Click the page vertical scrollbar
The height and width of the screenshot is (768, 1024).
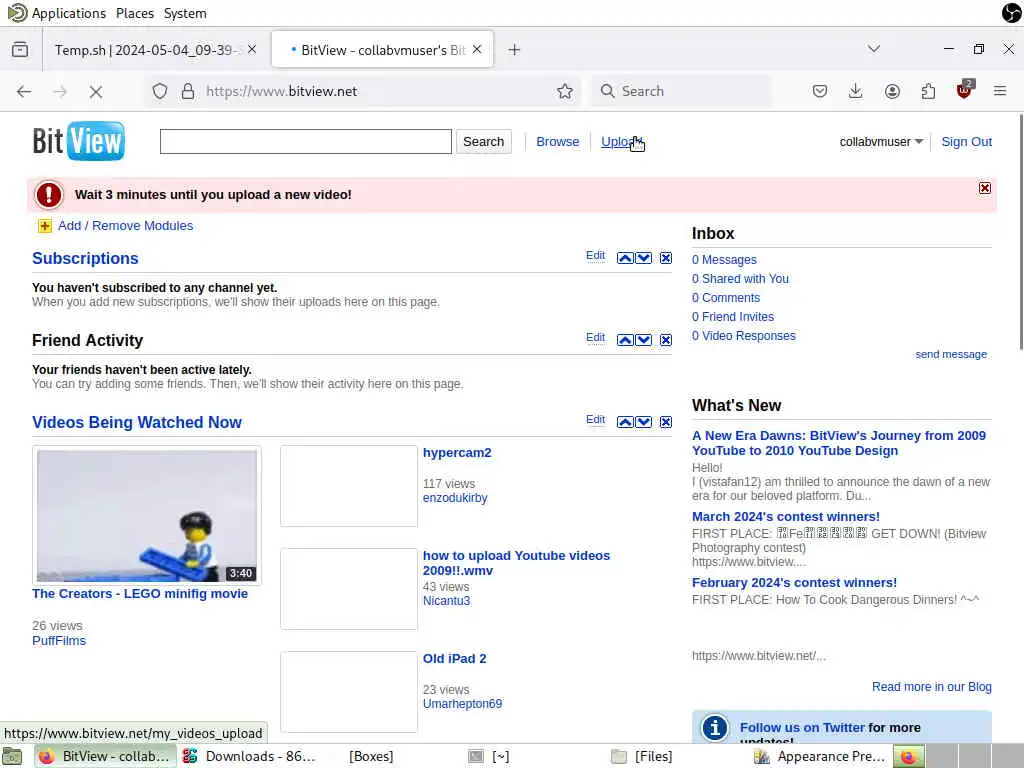(1020, 231)
